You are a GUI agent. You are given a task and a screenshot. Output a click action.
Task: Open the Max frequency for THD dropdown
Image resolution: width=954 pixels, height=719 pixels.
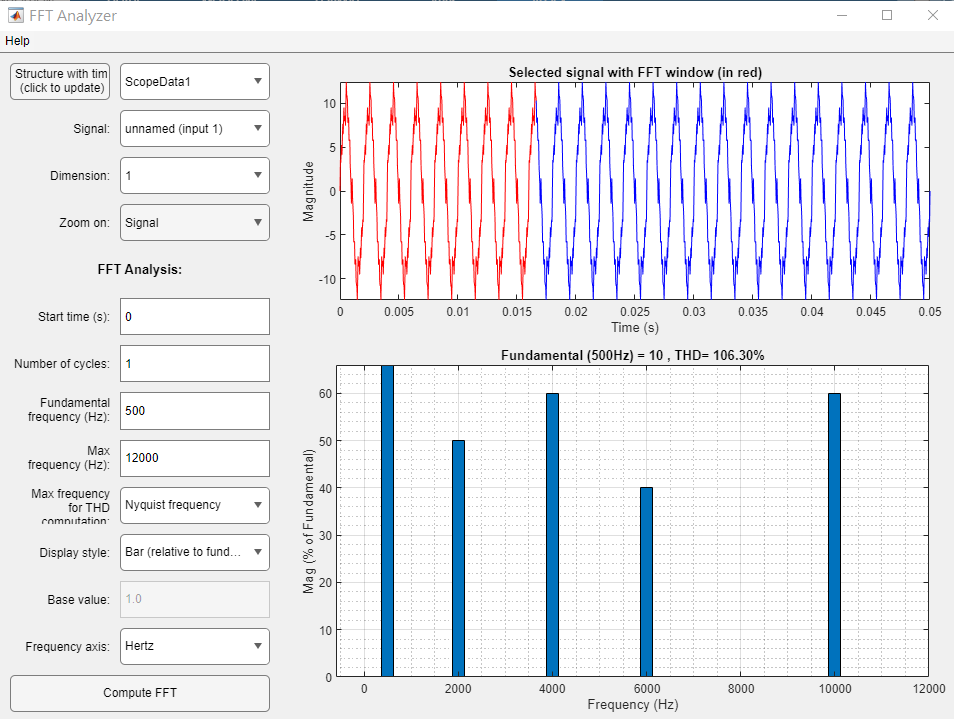click(x=195, y=505)
